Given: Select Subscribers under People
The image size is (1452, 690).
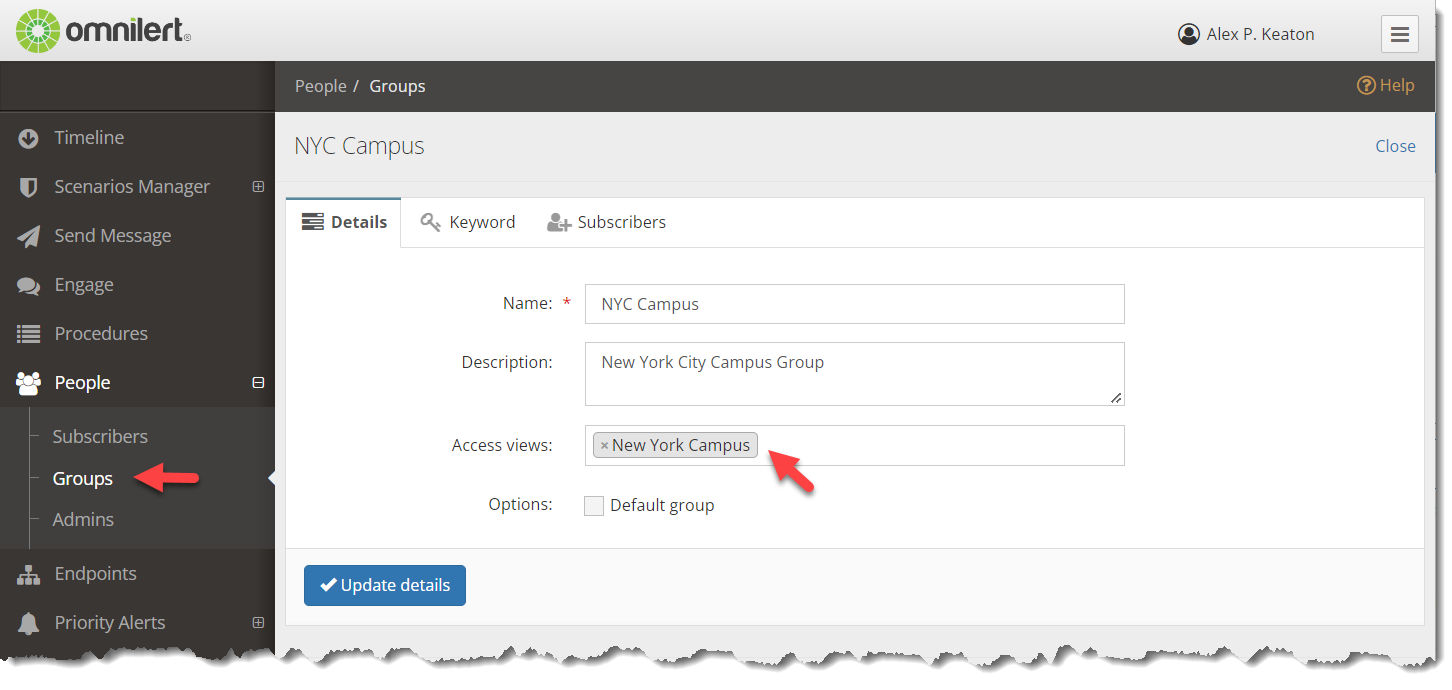Looking at the screenshot, I should click(100, 436).
